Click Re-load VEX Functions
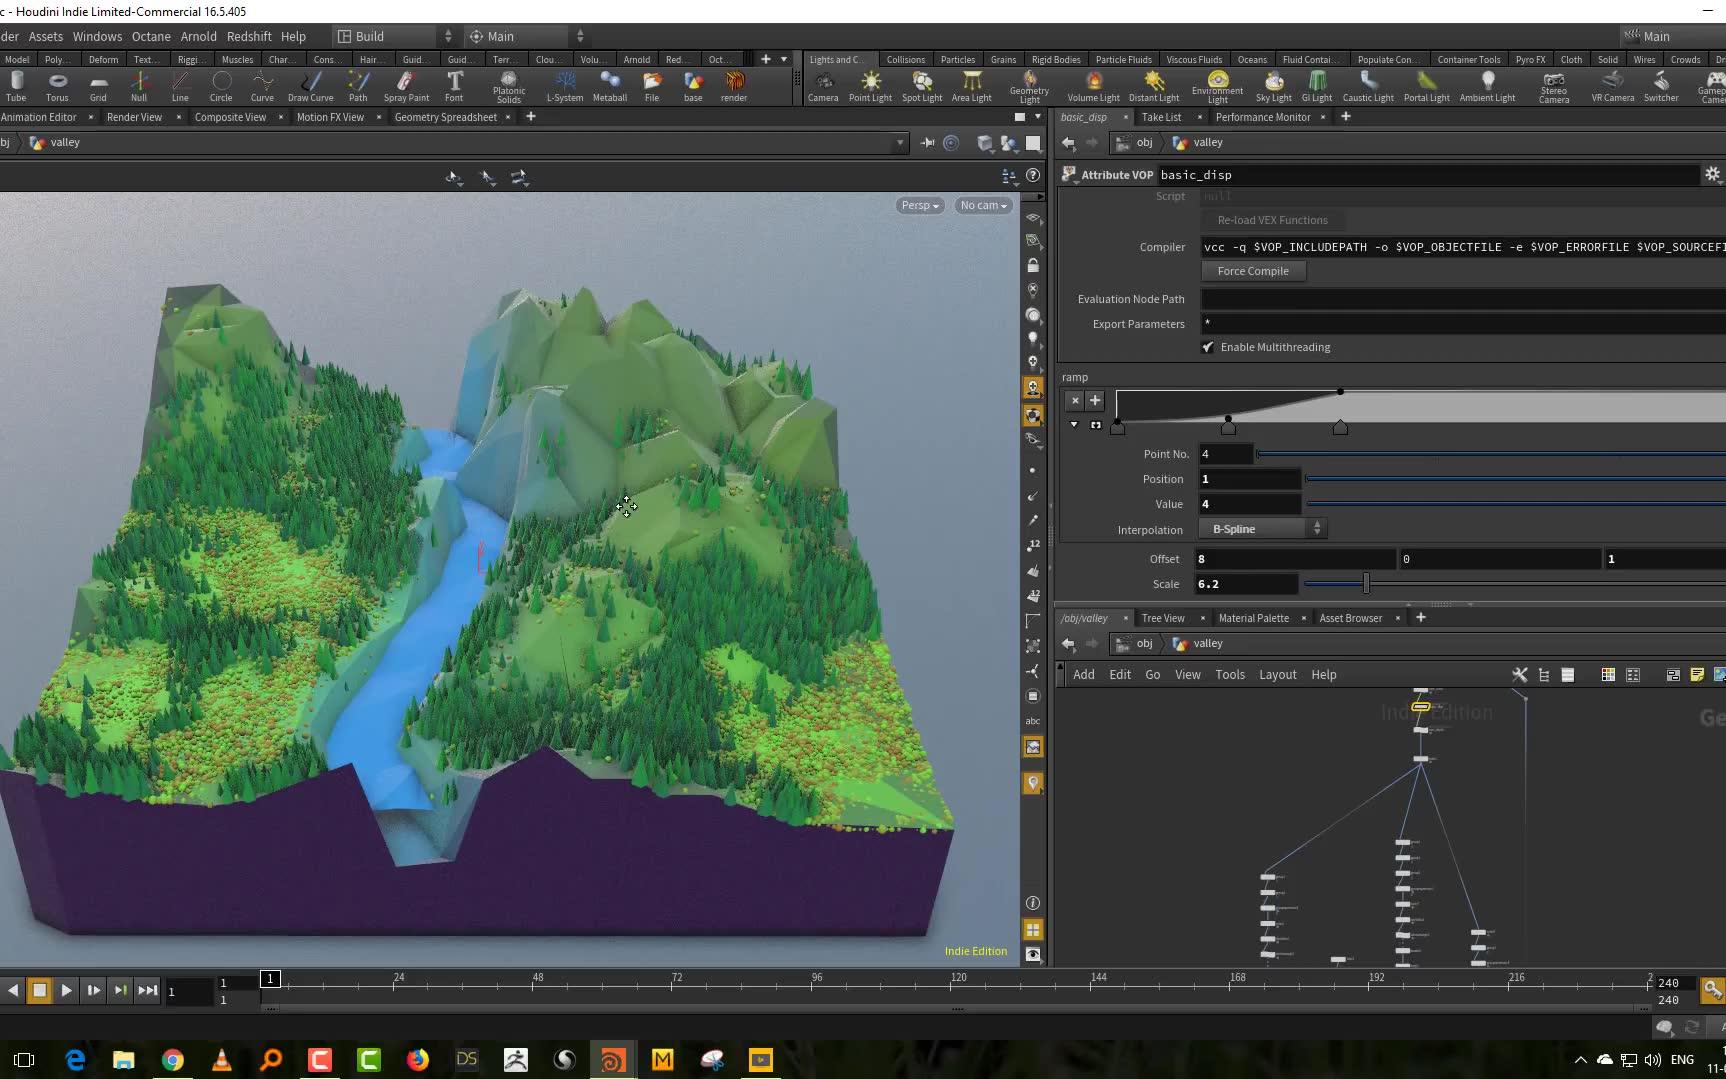Screen dimensions: 1726x1079 [x=1271, y=220]
